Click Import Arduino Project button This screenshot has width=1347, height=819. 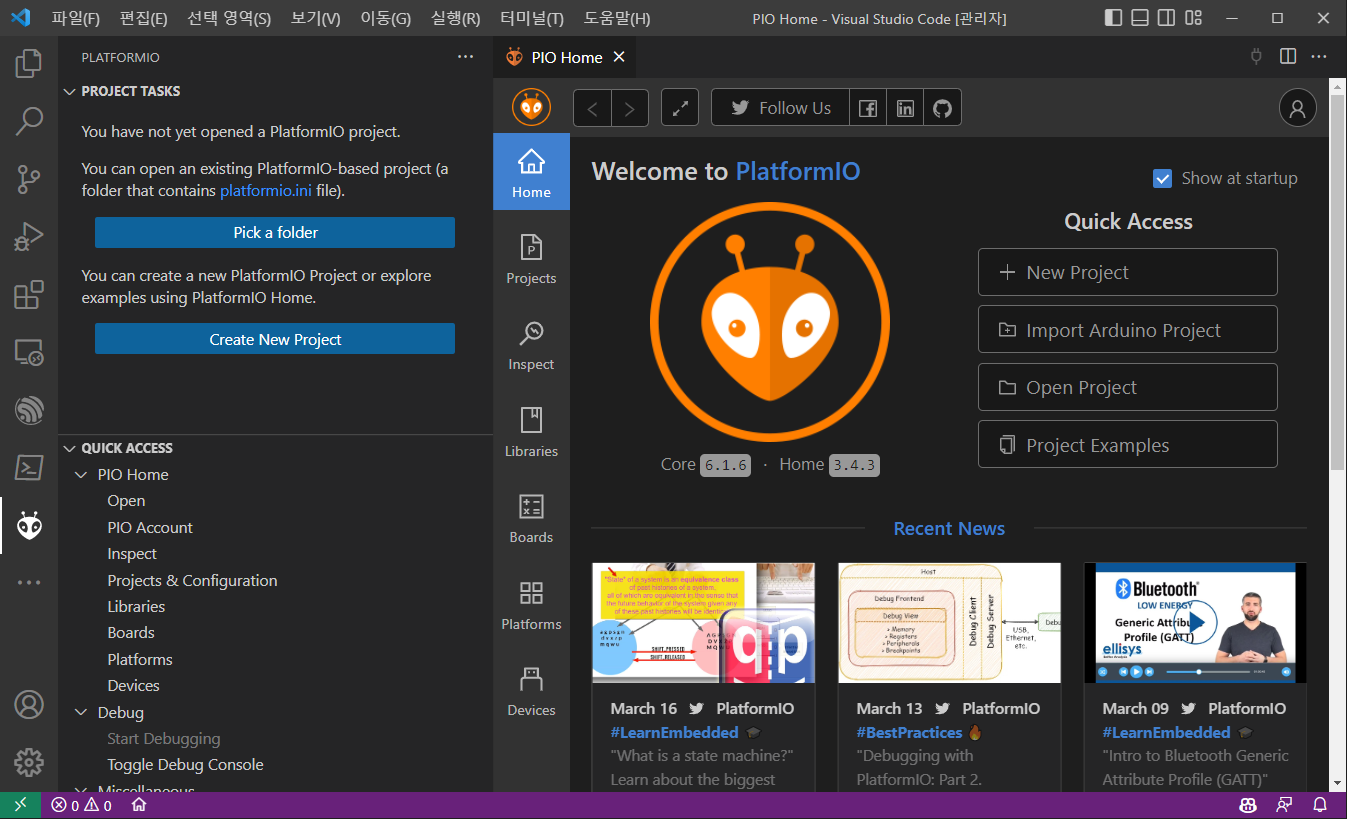[x=1127, y=330]
